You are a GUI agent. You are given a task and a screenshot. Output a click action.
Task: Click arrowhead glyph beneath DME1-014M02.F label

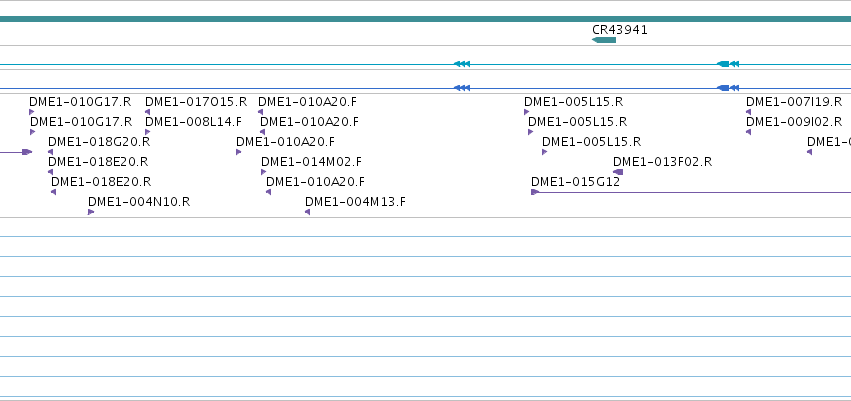(x=263, y=172)
